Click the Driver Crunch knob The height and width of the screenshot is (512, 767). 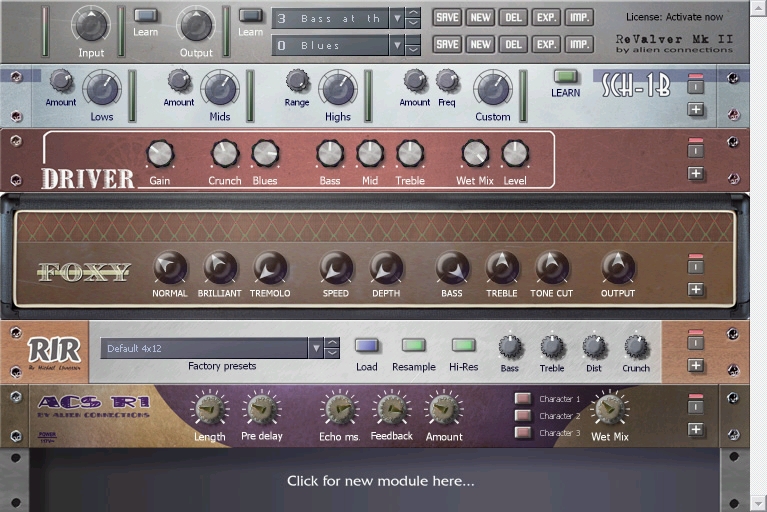pos(225,154)
